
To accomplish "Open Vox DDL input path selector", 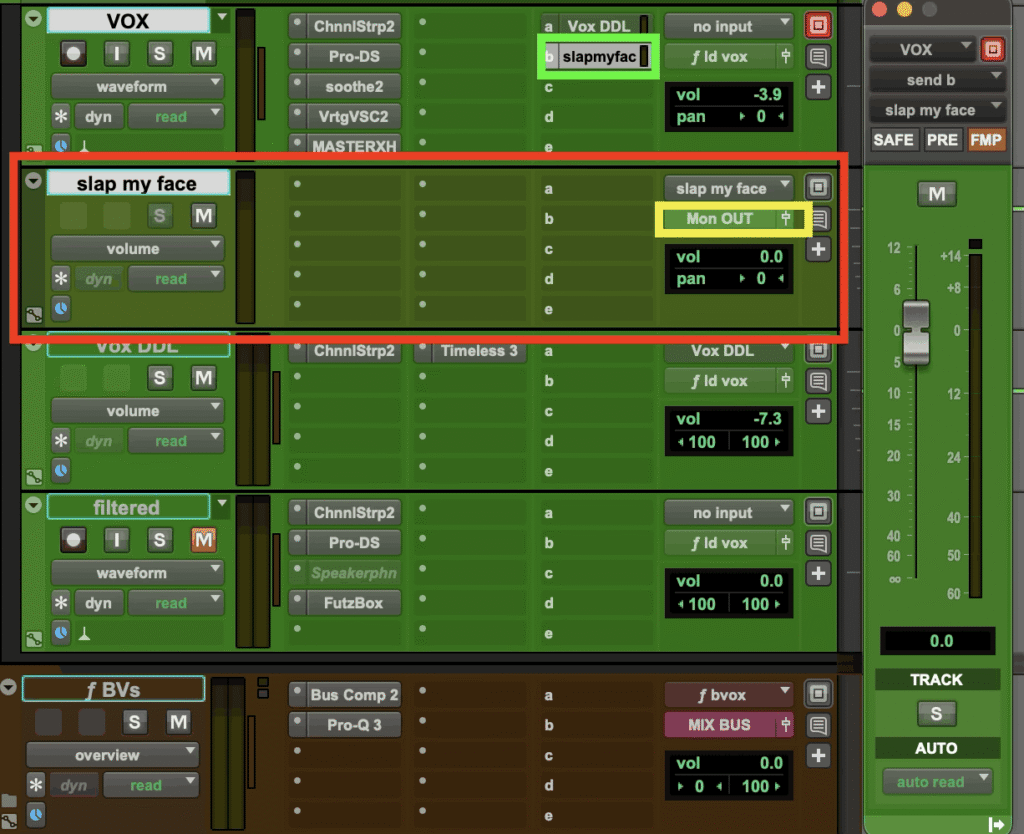I will (x=729, y=351).
